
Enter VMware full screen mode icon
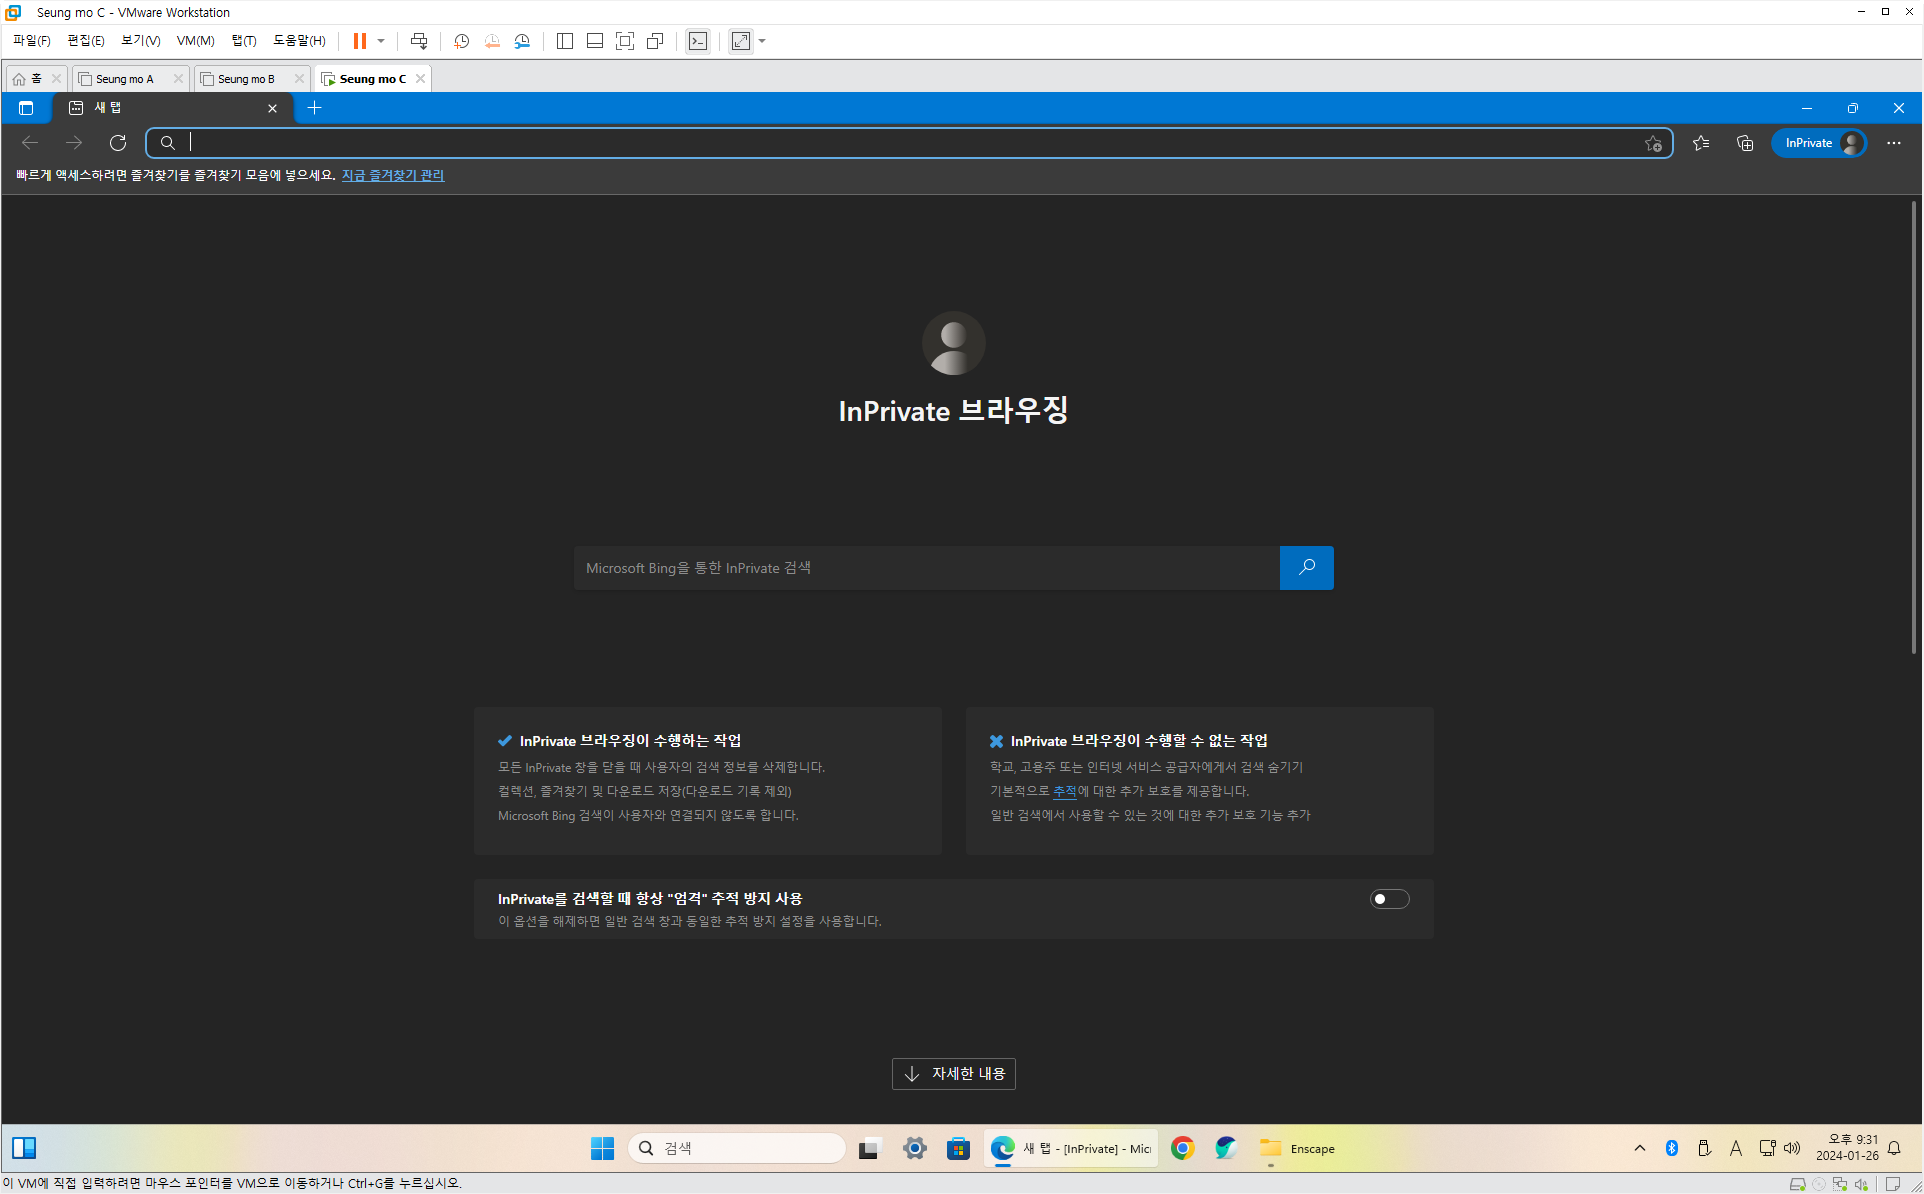[x=625, y=41]
